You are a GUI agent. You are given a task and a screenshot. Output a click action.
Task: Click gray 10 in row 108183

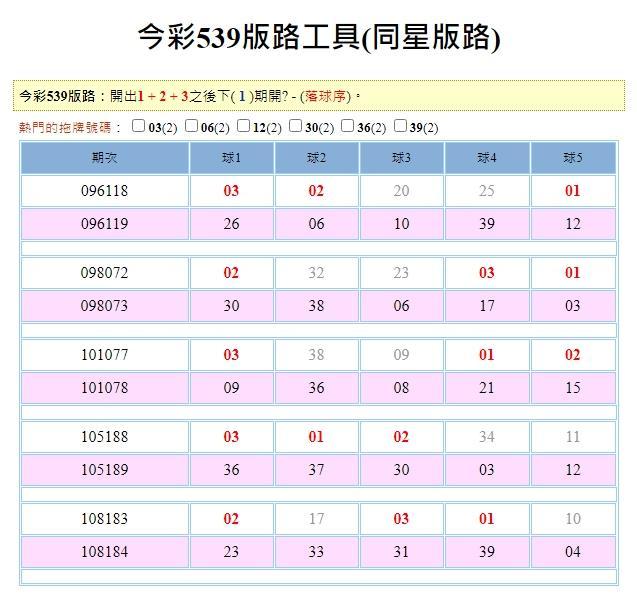[573, 519]
